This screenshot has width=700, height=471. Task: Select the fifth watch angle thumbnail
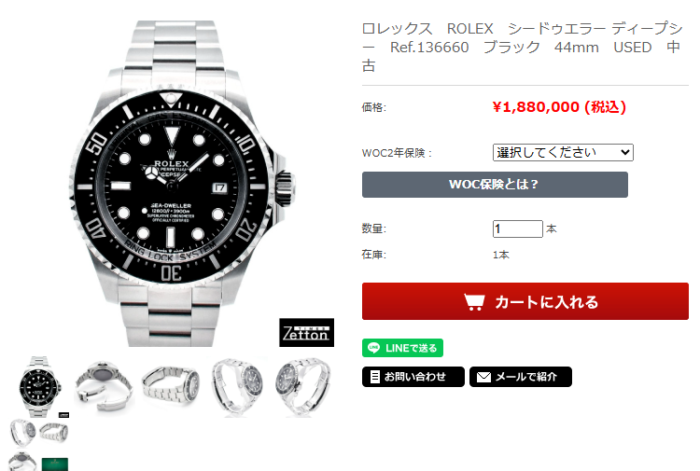click(x=303, y=387)
